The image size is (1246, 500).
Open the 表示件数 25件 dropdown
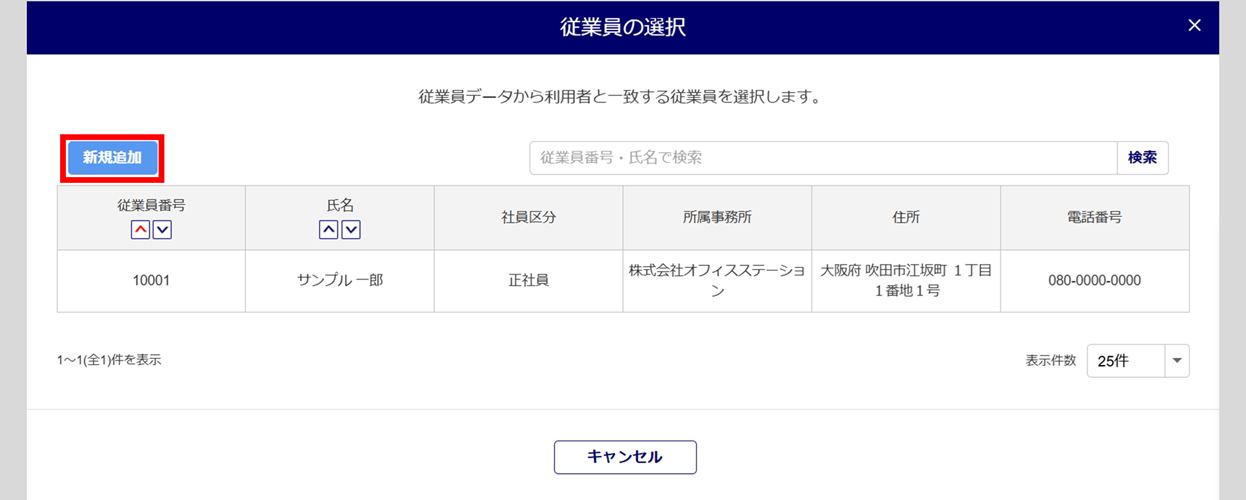1138,361
